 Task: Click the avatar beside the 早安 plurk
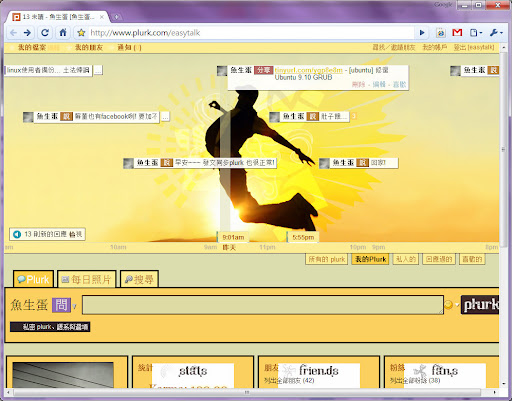(x=128, y=163)
